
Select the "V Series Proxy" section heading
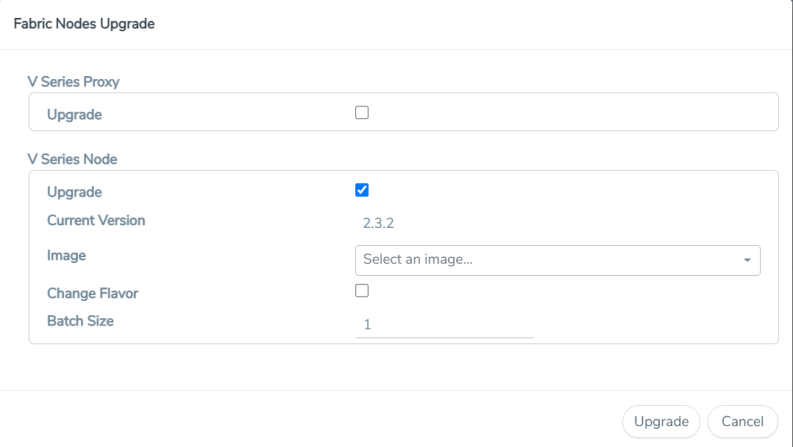(74, 81)
